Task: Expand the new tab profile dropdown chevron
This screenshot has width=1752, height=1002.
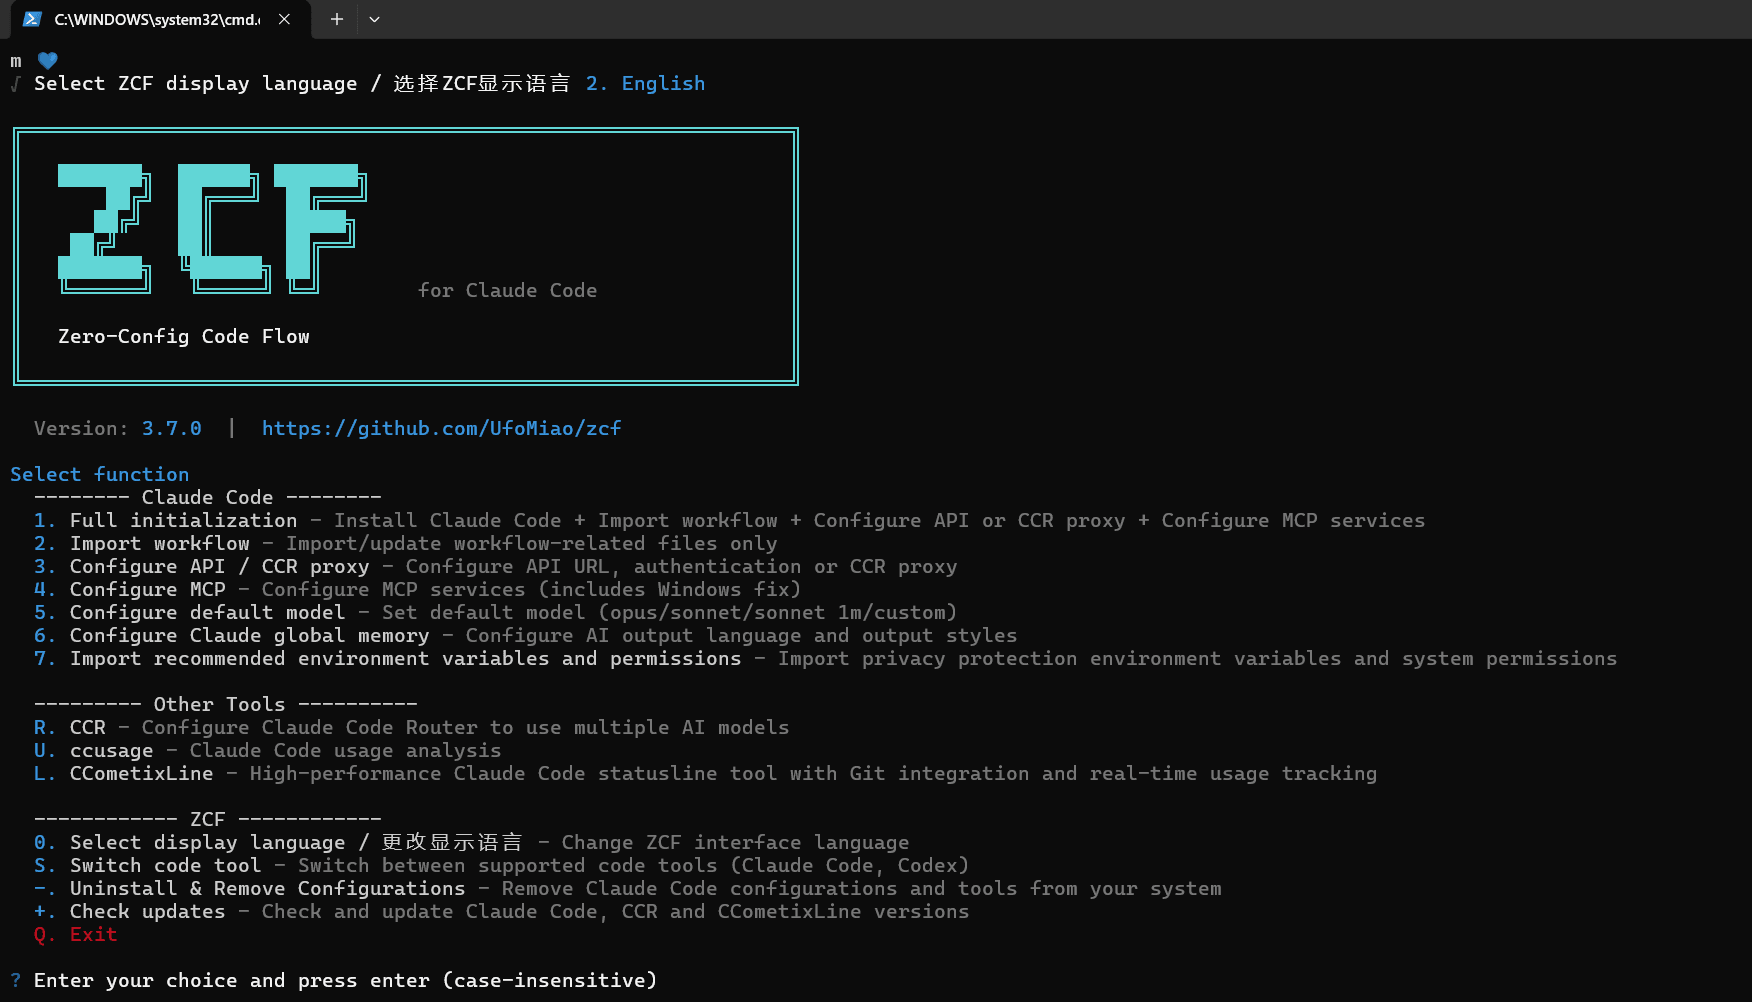Action: [x=374, y=19]
